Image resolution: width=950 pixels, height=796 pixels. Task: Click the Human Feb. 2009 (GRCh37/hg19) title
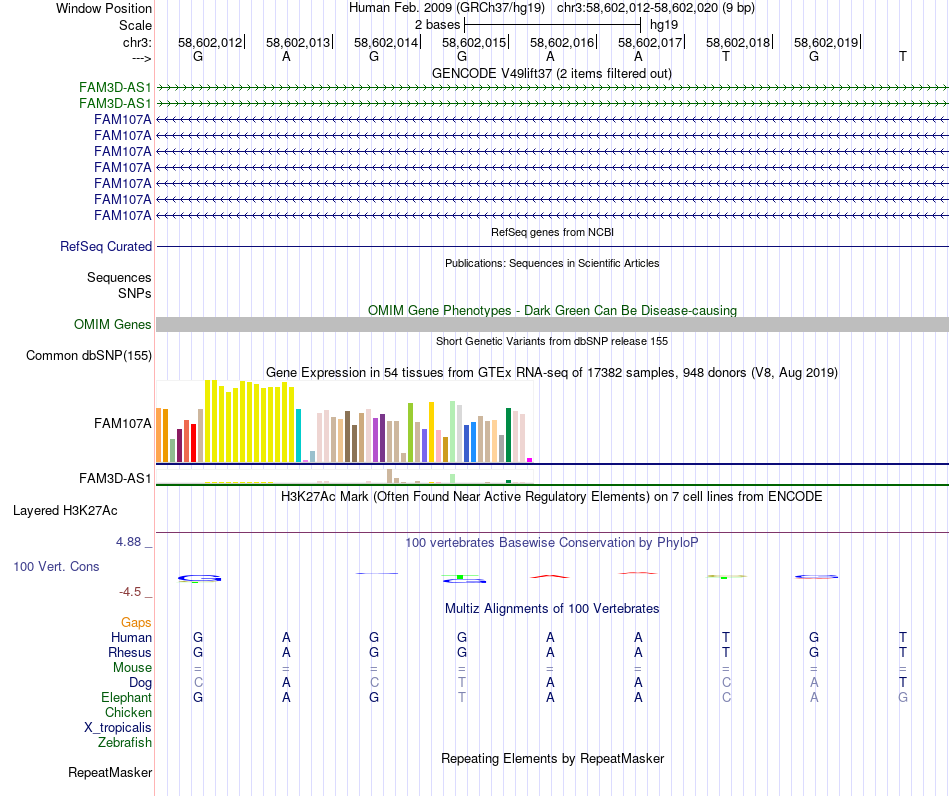click(447, 8)
